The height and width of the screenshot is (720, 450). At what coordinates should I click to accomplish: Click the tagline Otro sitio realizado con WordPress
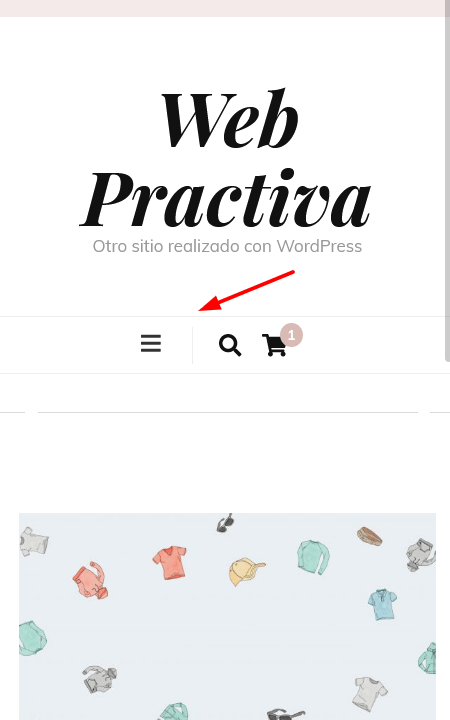click(x=227, y=246)
